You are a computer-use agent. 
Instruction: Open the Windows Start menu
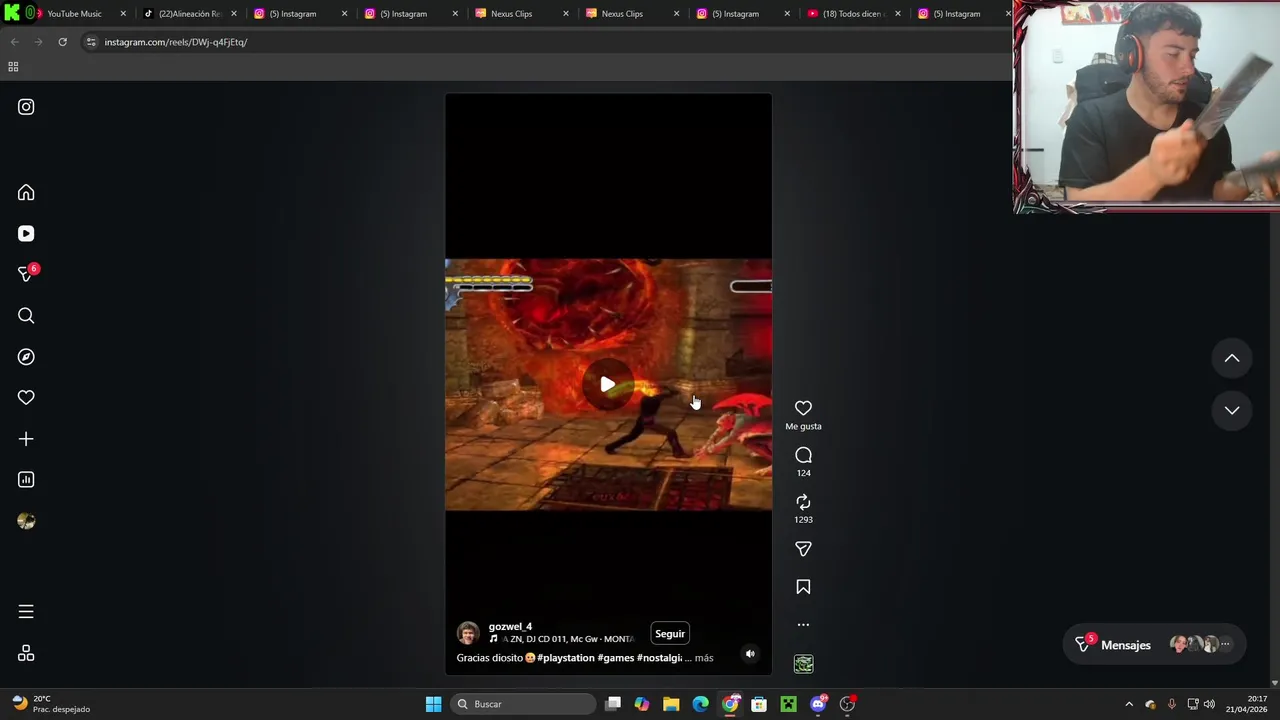point(433,704)
